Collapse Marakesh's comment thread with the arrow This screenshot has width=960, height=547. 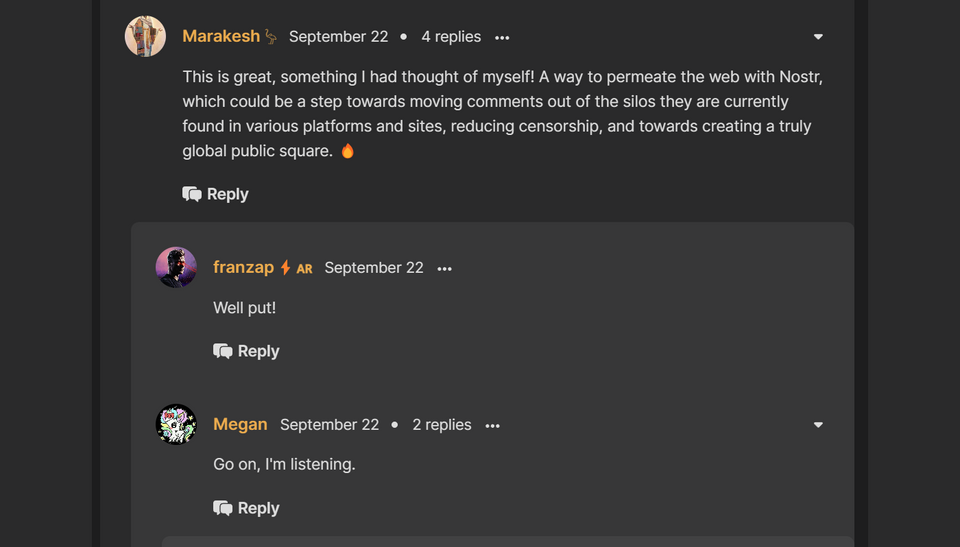pyautogui.click(x=818, y=37)
